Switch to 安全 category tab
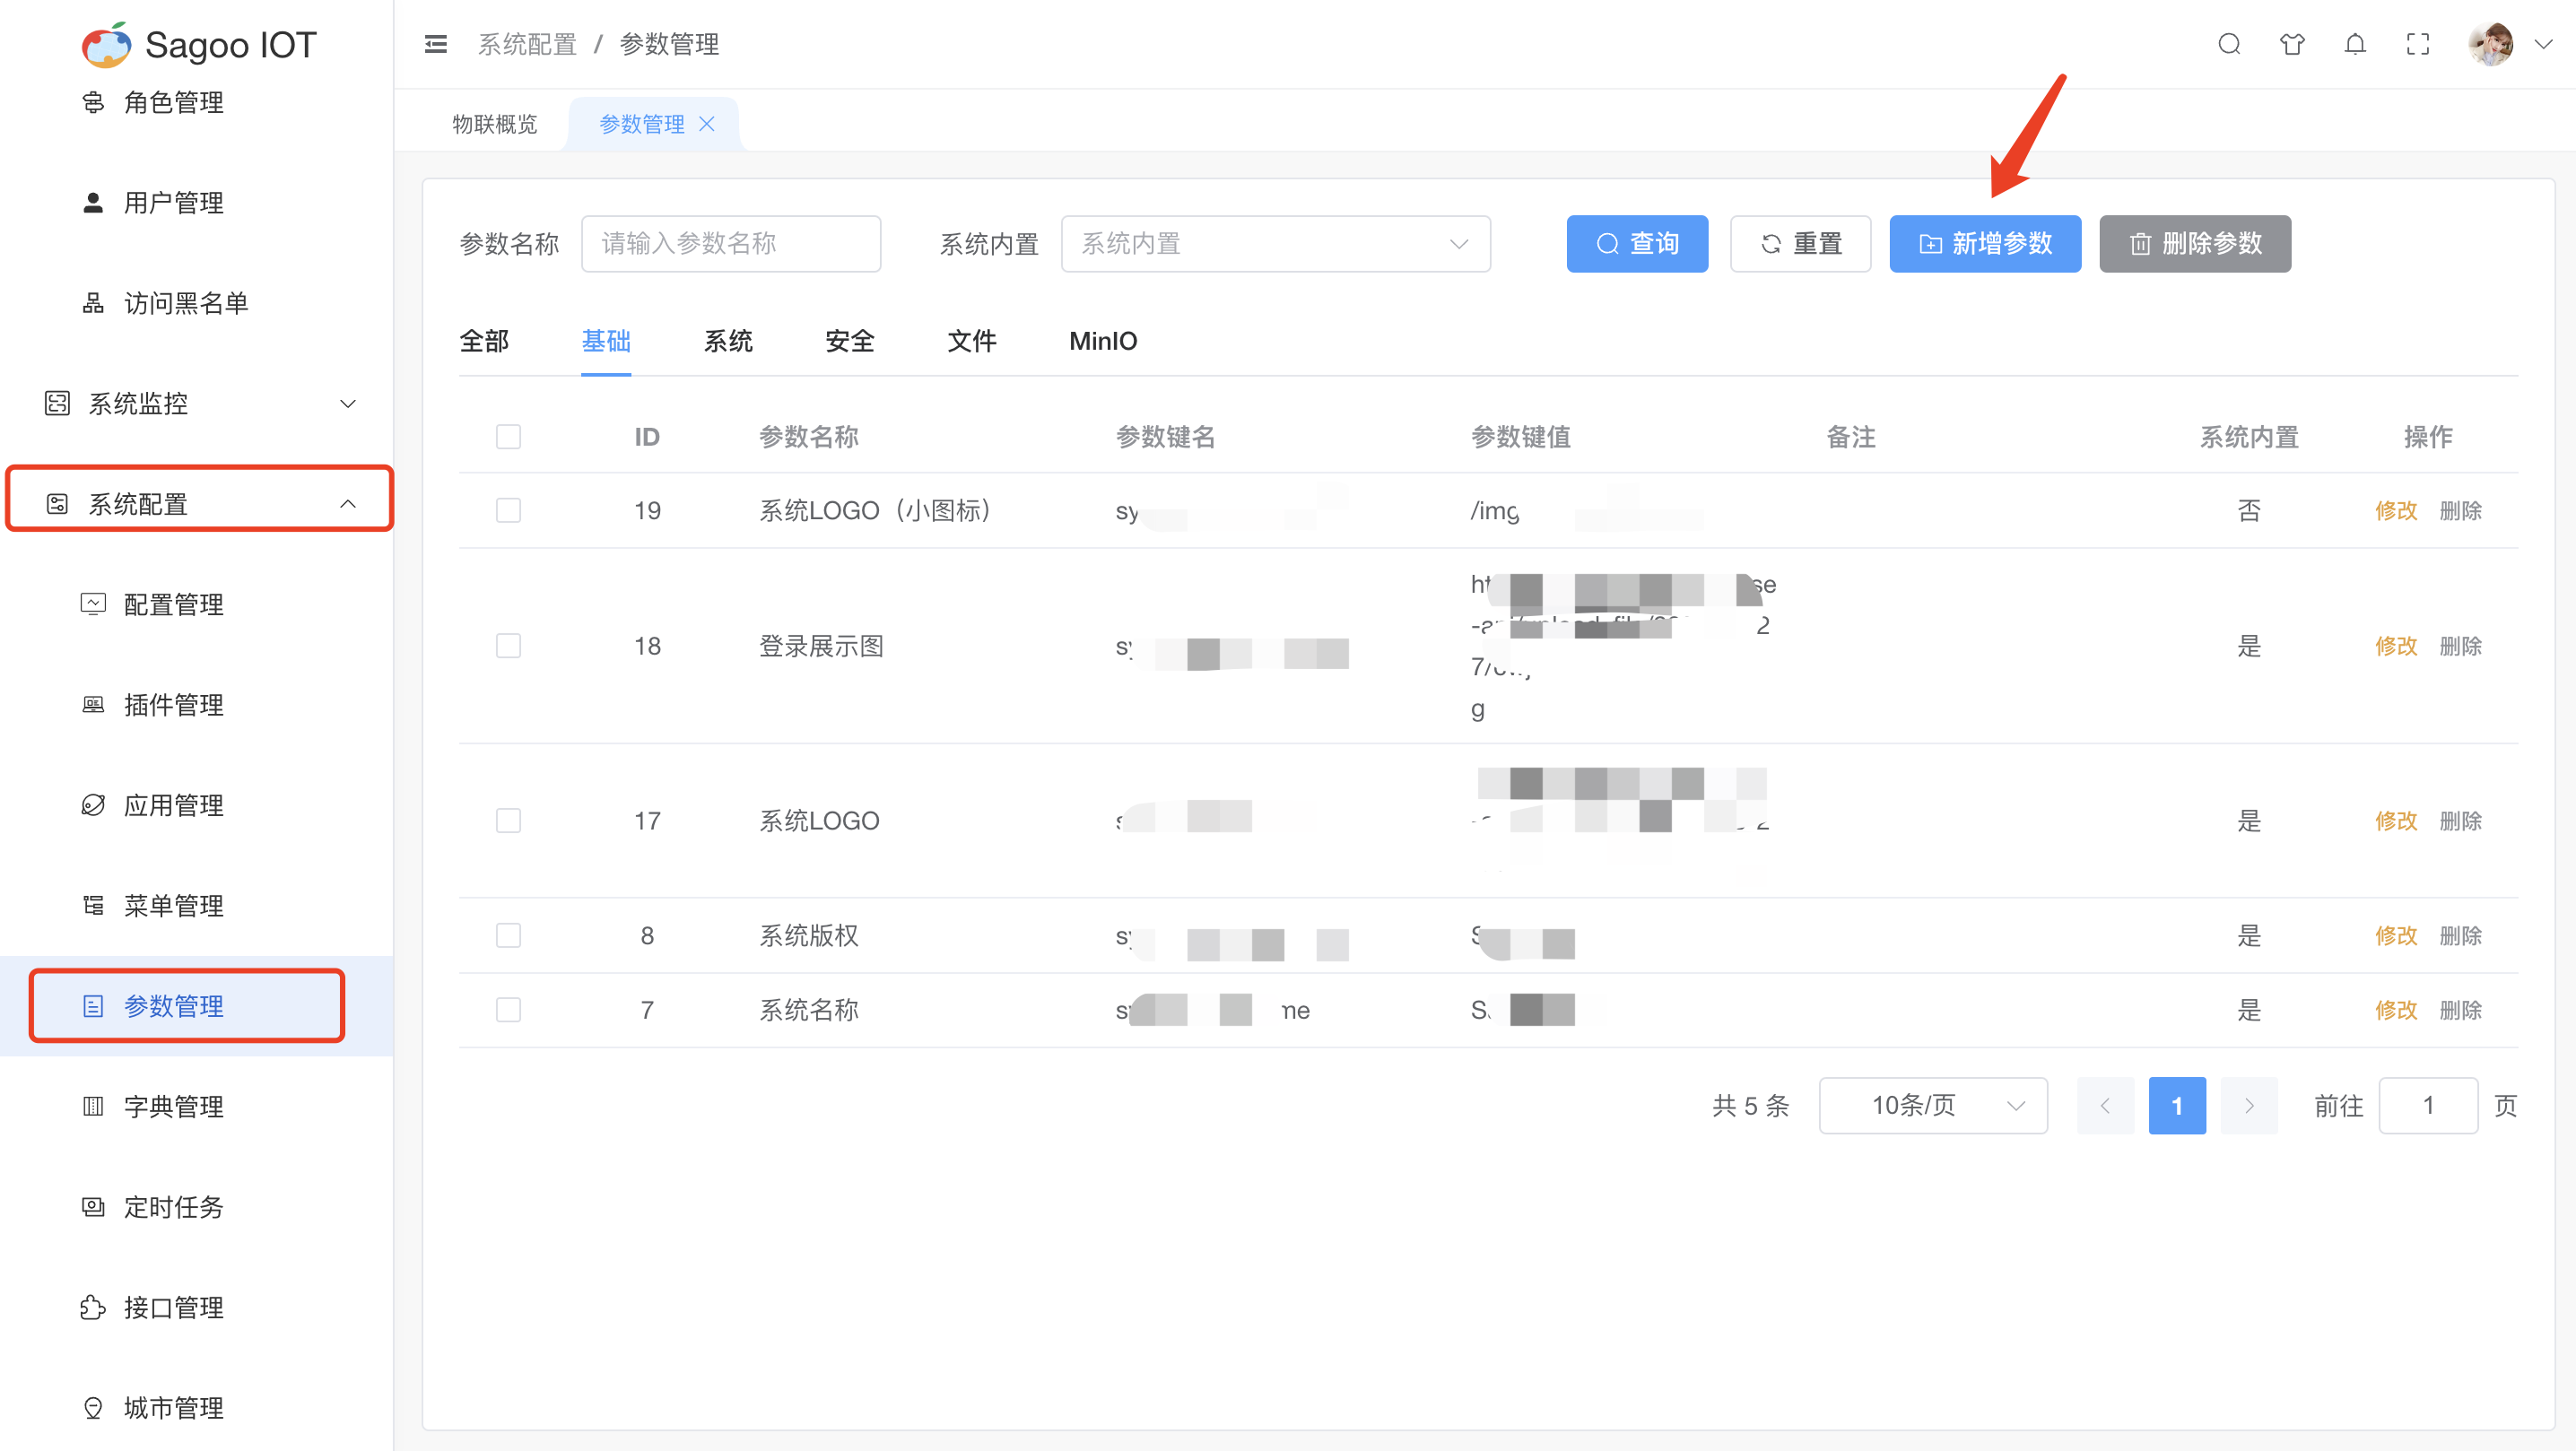Image resolution: width=2576 pixels, height=1451 pixels. 850,341
